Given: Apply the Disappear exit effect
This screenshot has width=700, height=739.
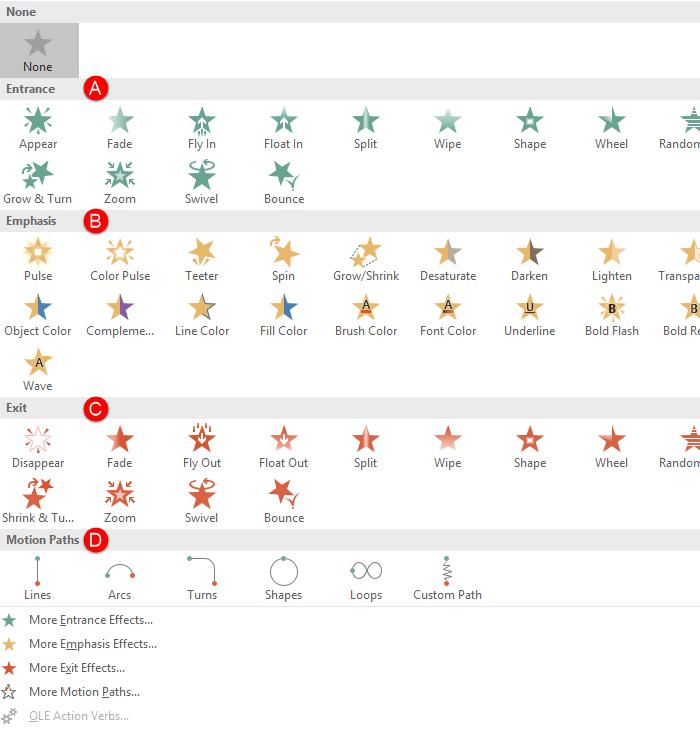Looking at the screenshot, I should point(38,447).
